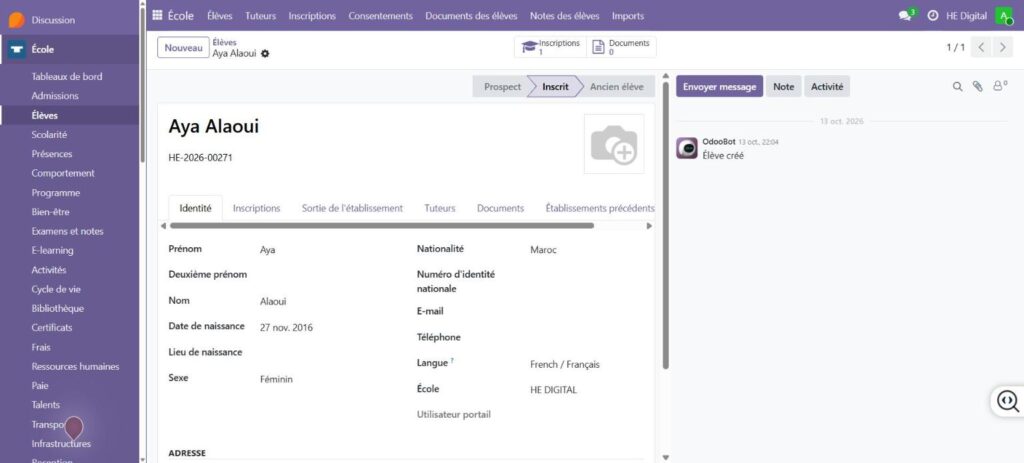This screenshot has height=463, width=1024.
Task: Open Tuteurs top menu
Action: 261,16
